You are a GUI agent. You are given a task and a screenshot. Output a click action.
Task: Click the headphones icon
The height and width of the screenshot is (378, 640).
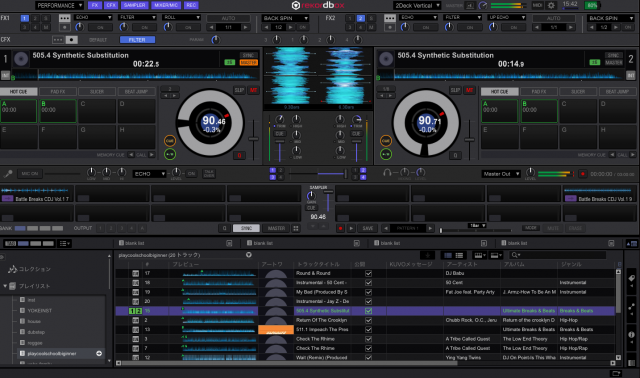tap(387, 173)
